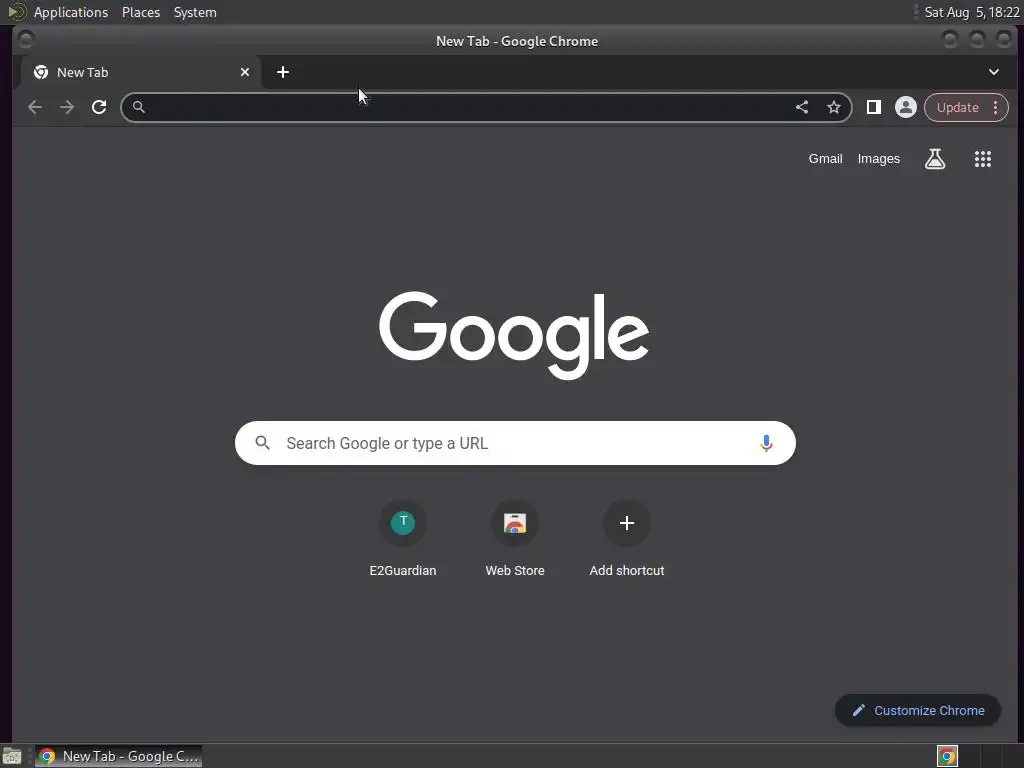Add a shortcut with the plus tile
The width and height of the screenshot is (1024, 768).
[x=627, y=539]
